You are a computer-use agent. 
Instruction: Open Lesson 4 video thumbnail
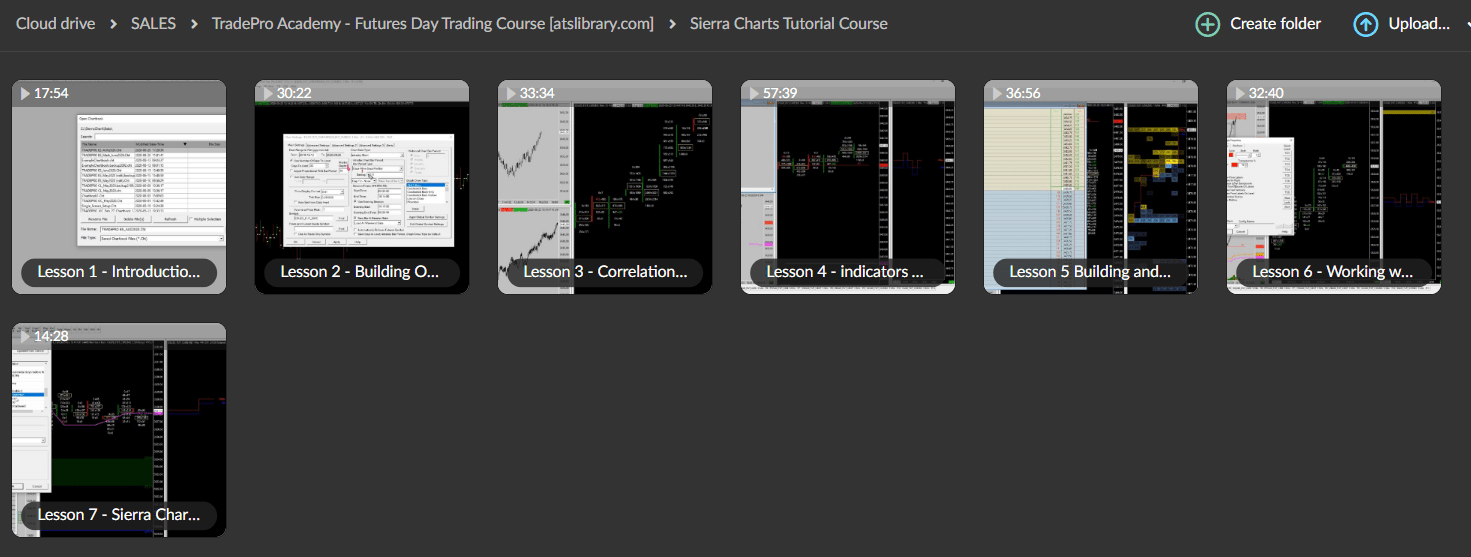(x=848, y=187)
